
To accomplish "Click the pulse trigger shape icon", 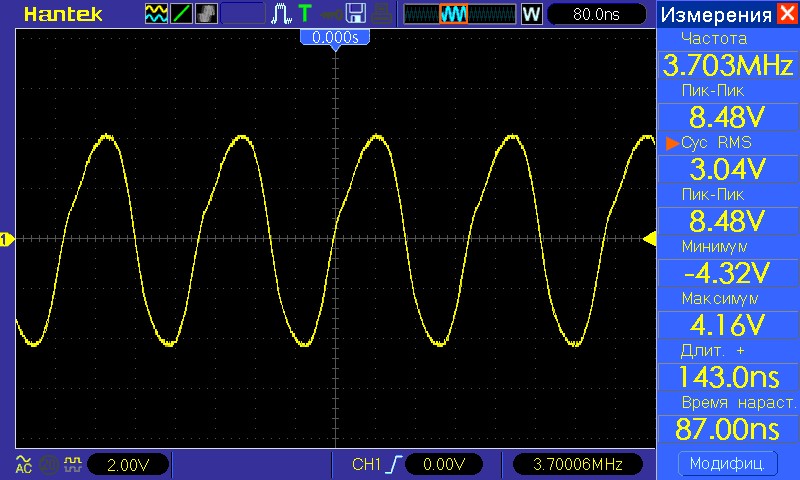I will [x=281, y=14].
